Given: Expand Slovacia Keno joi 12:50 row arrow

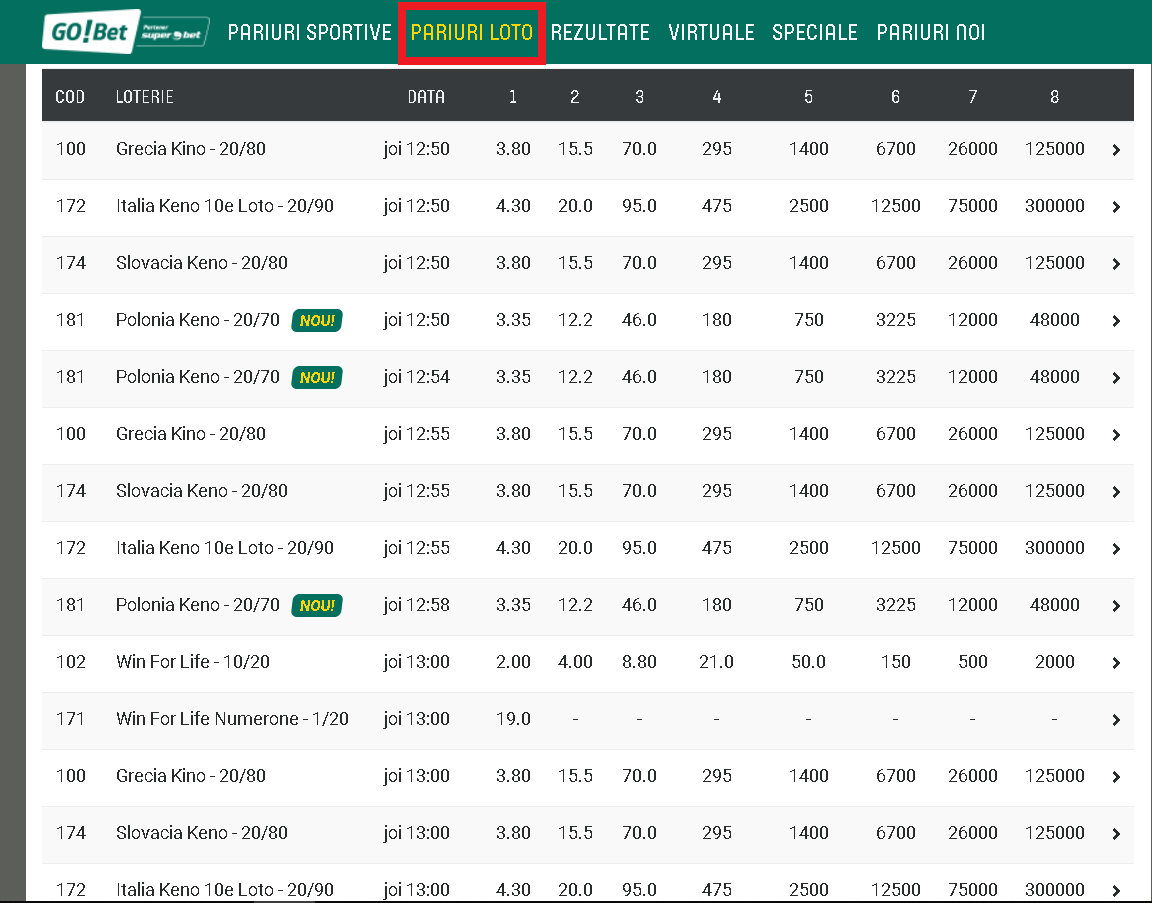Looking at the screenshot, I should 1116,264.
